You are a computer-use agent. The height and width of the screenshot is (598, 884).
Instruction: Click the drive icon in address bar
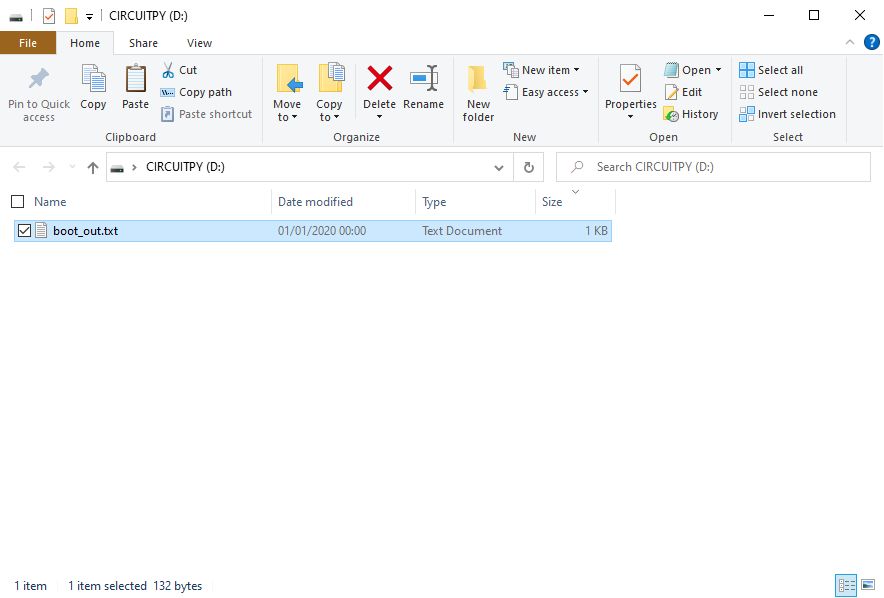[x=117, y=167]
